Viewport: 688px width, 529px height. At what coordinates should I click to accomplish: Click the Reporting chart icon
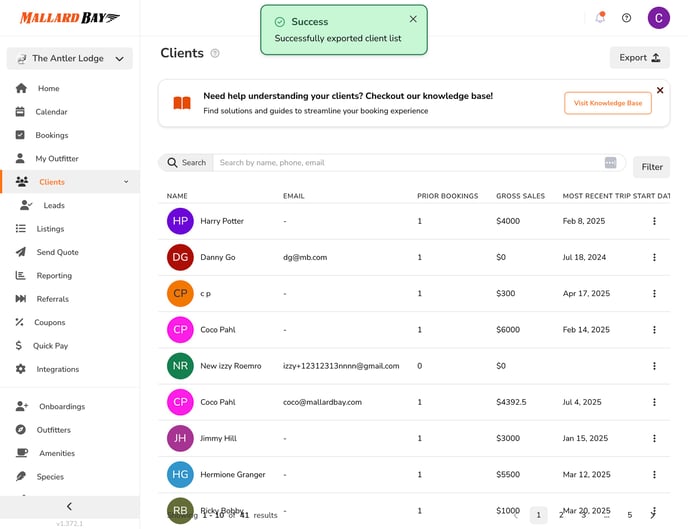(21, 275)
